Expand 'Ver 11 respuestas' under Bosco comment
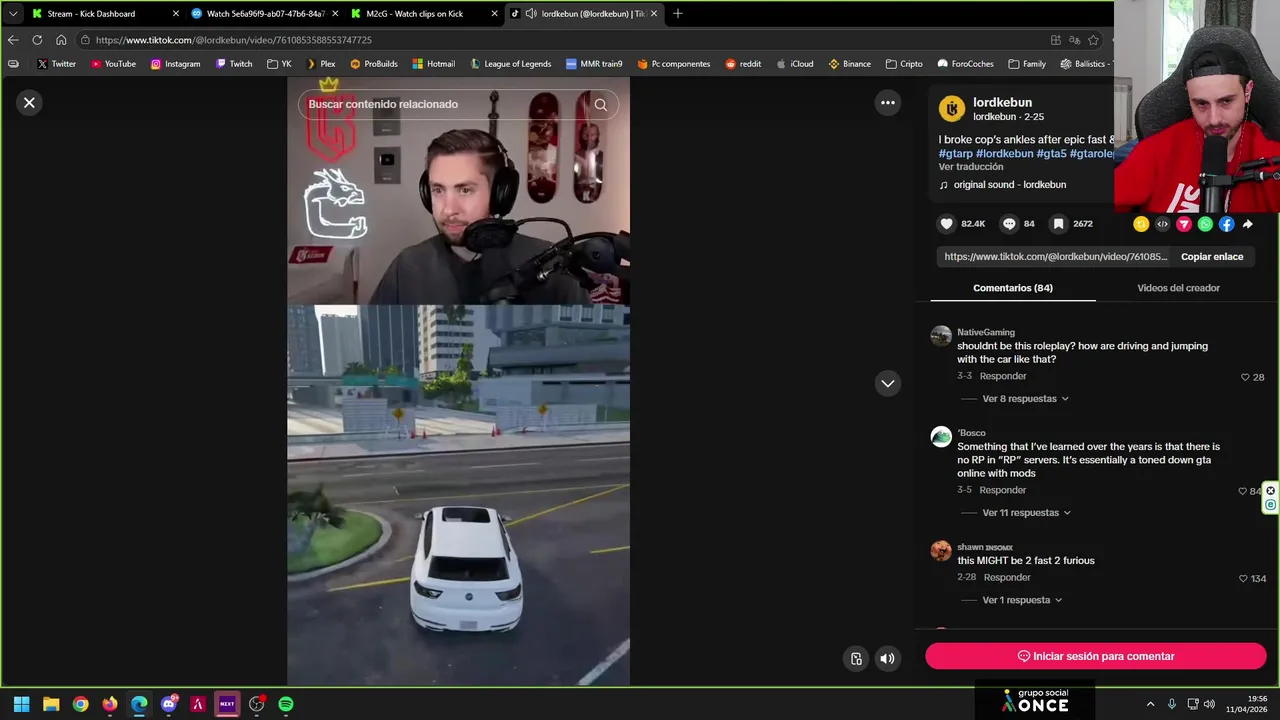 pos(1026,513)
